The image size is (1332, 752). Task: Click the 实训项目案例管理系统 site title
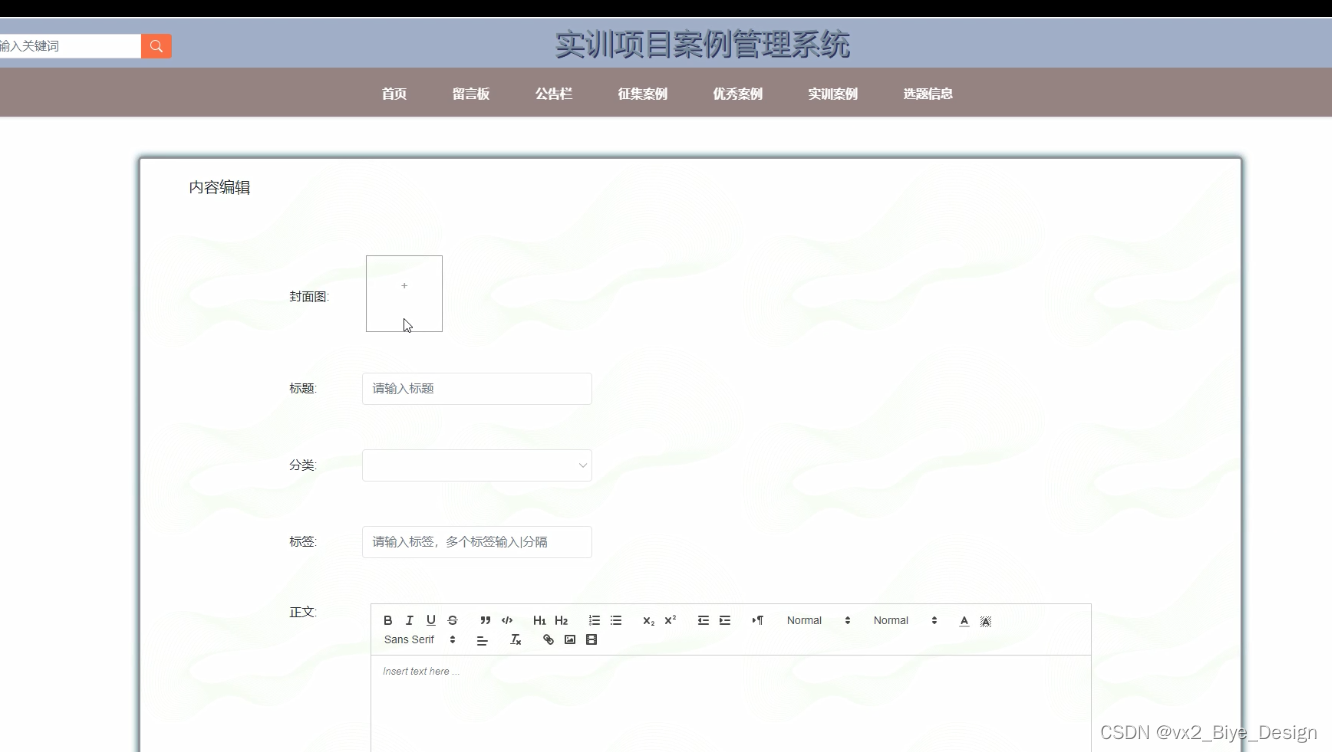coord(703,44)
